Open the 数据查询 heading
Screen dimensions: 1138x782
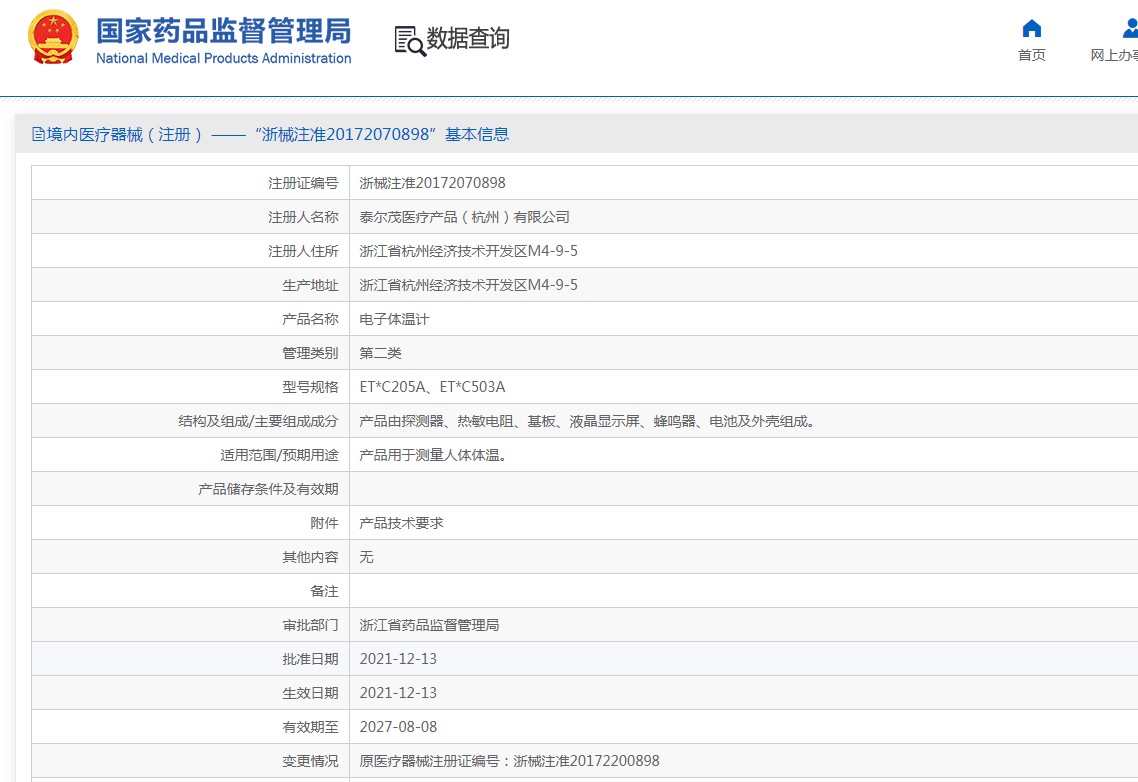click(x=468, y=38)
